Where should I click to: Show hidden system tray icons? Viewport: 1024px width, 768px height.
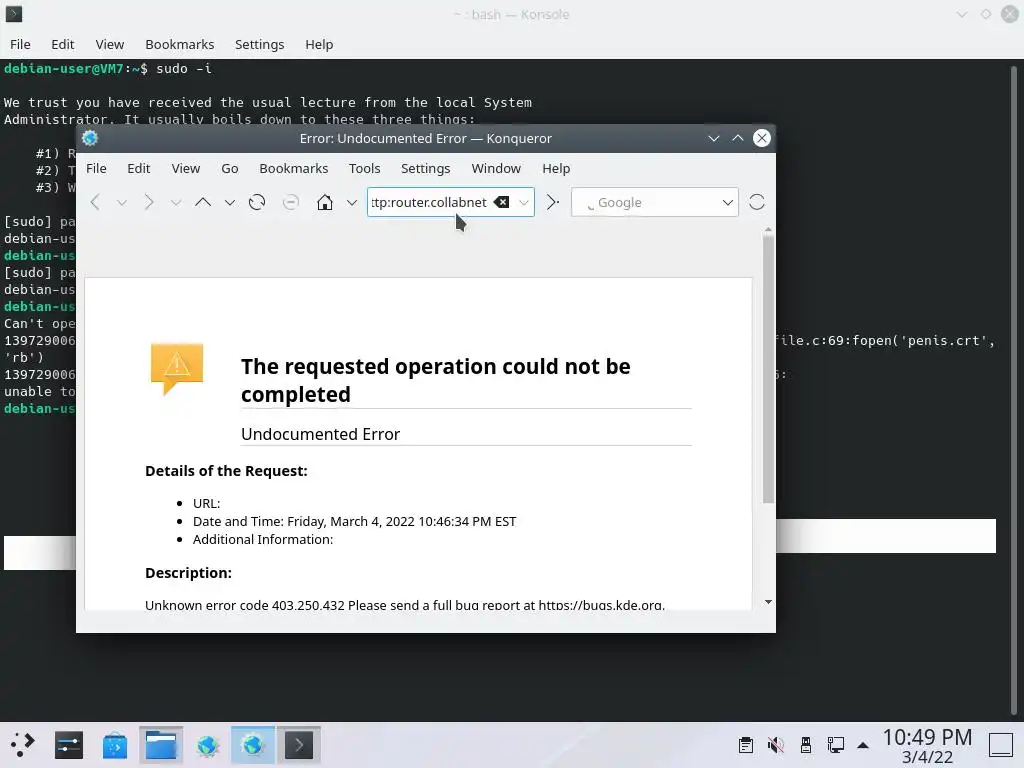pyautogui.click(x=863, y=745)
